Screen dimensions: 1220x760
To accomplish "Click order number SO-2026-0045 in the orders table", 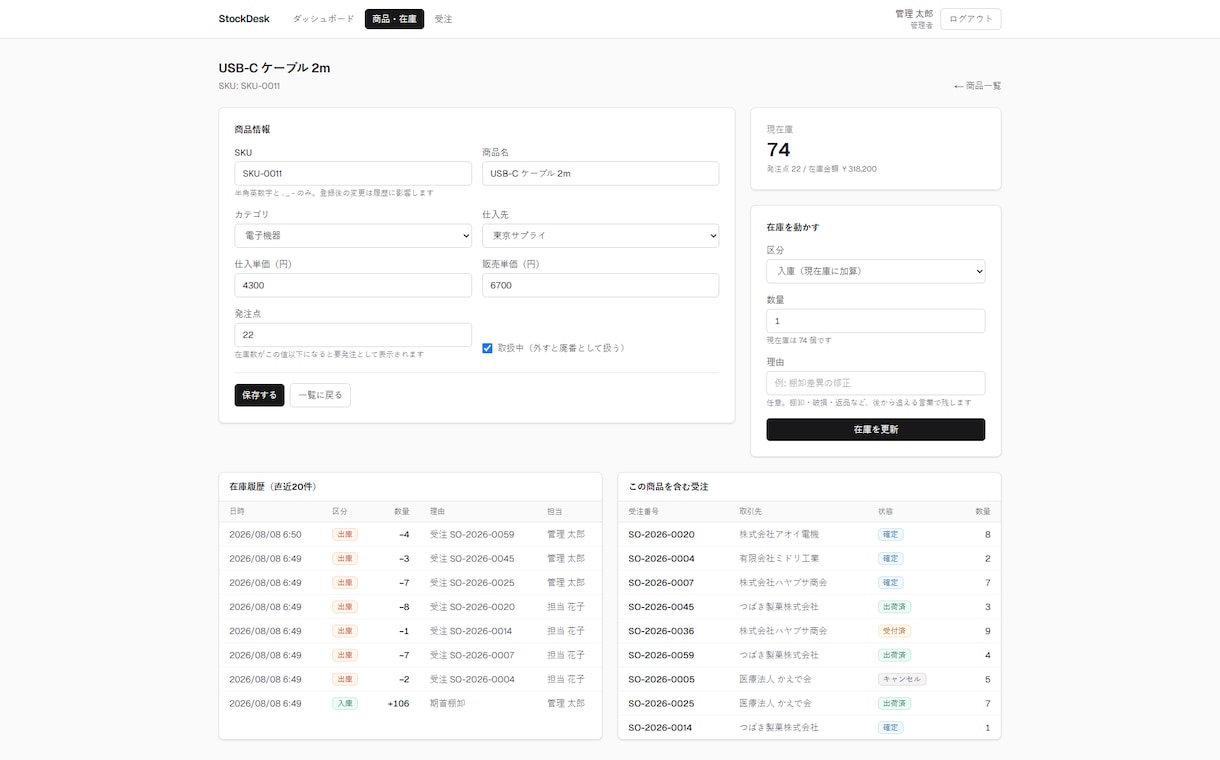I will click(x=661, y=607).
